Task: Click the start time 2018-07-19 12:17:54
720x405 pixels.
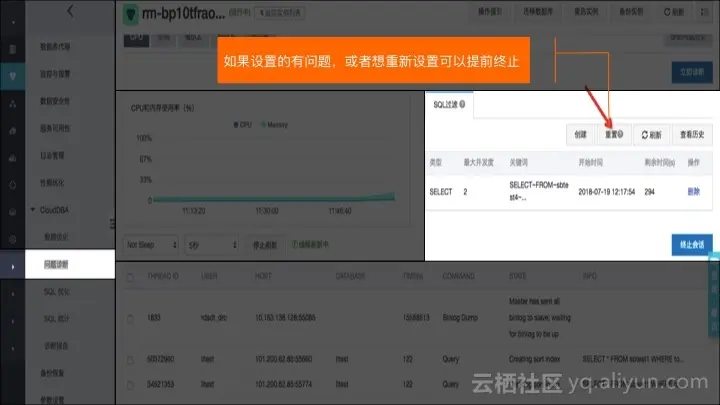Action: click(x=607, y=191)
